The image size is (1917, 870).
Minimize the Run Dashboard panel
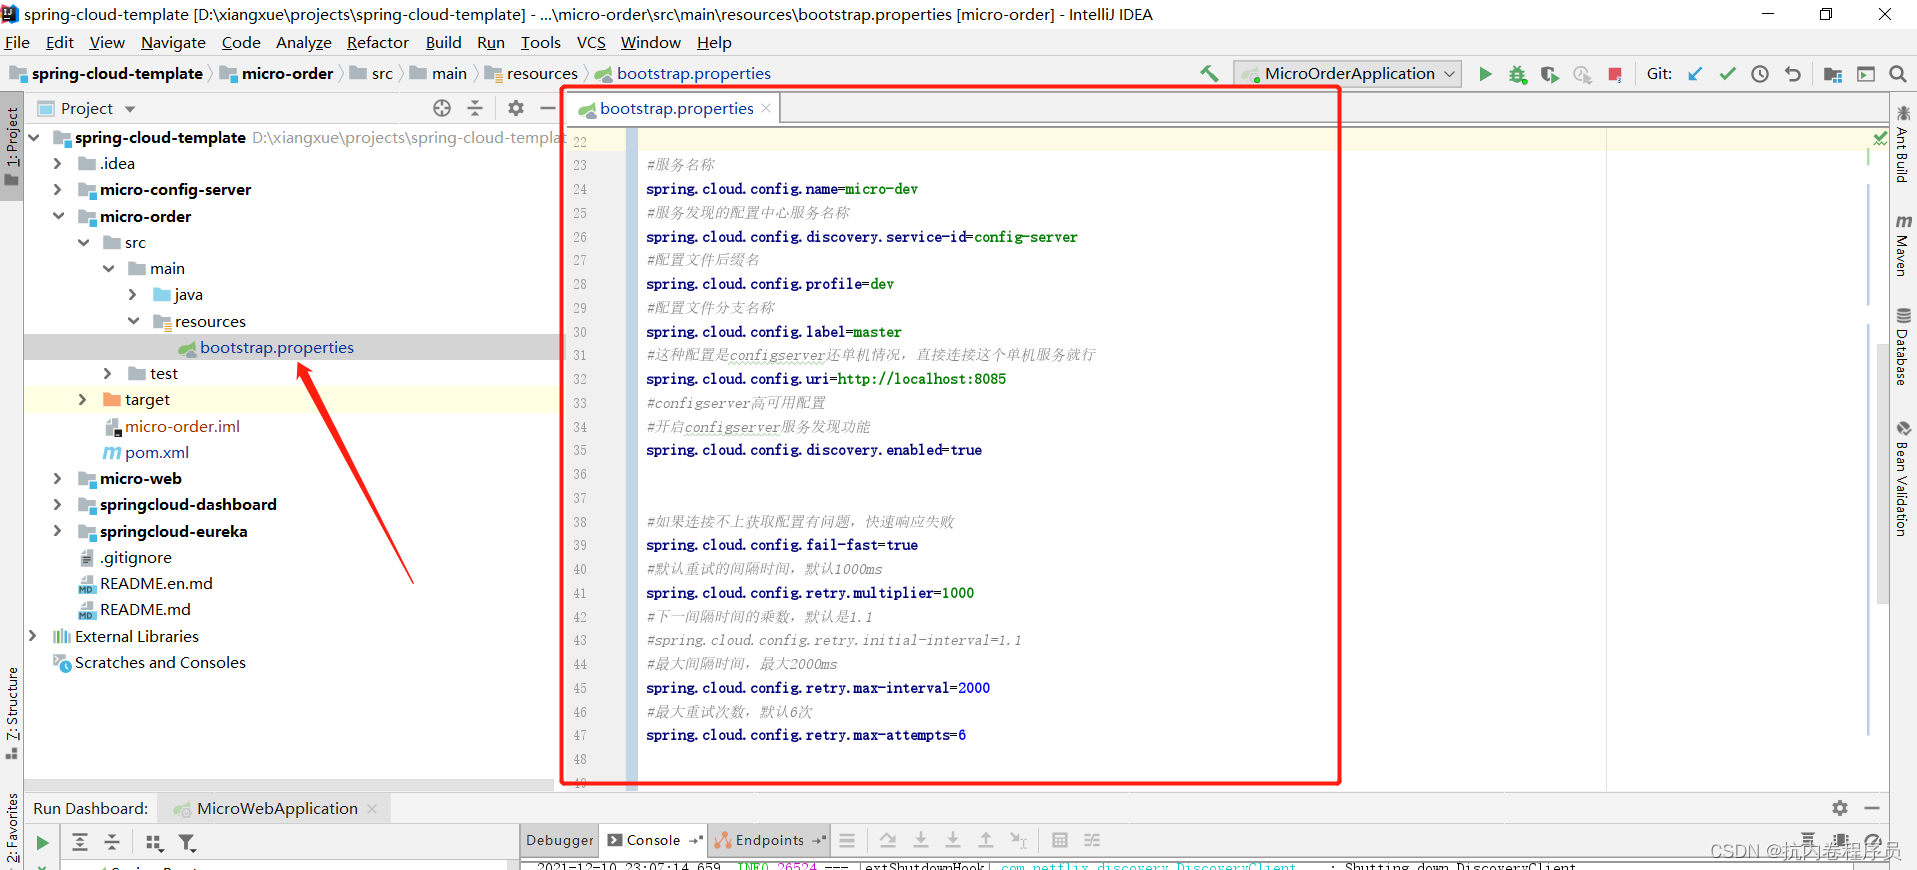pyautogui.click(x=1872, y=808)
